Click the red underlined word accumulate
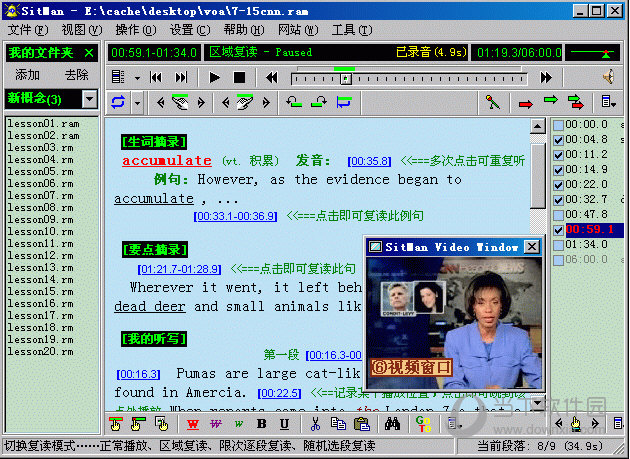This screenshot has width=630, height=459. 167,160
